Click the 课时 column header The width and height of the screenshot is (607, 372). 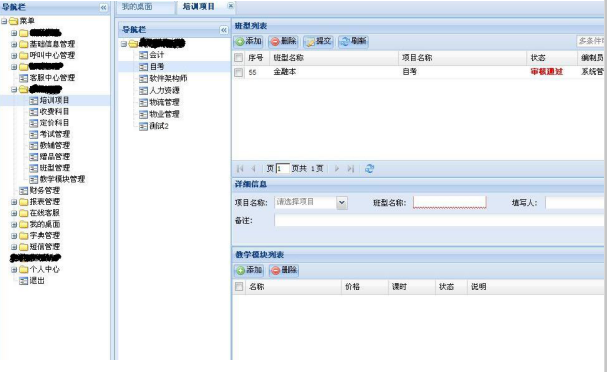[x=412, y=286]
